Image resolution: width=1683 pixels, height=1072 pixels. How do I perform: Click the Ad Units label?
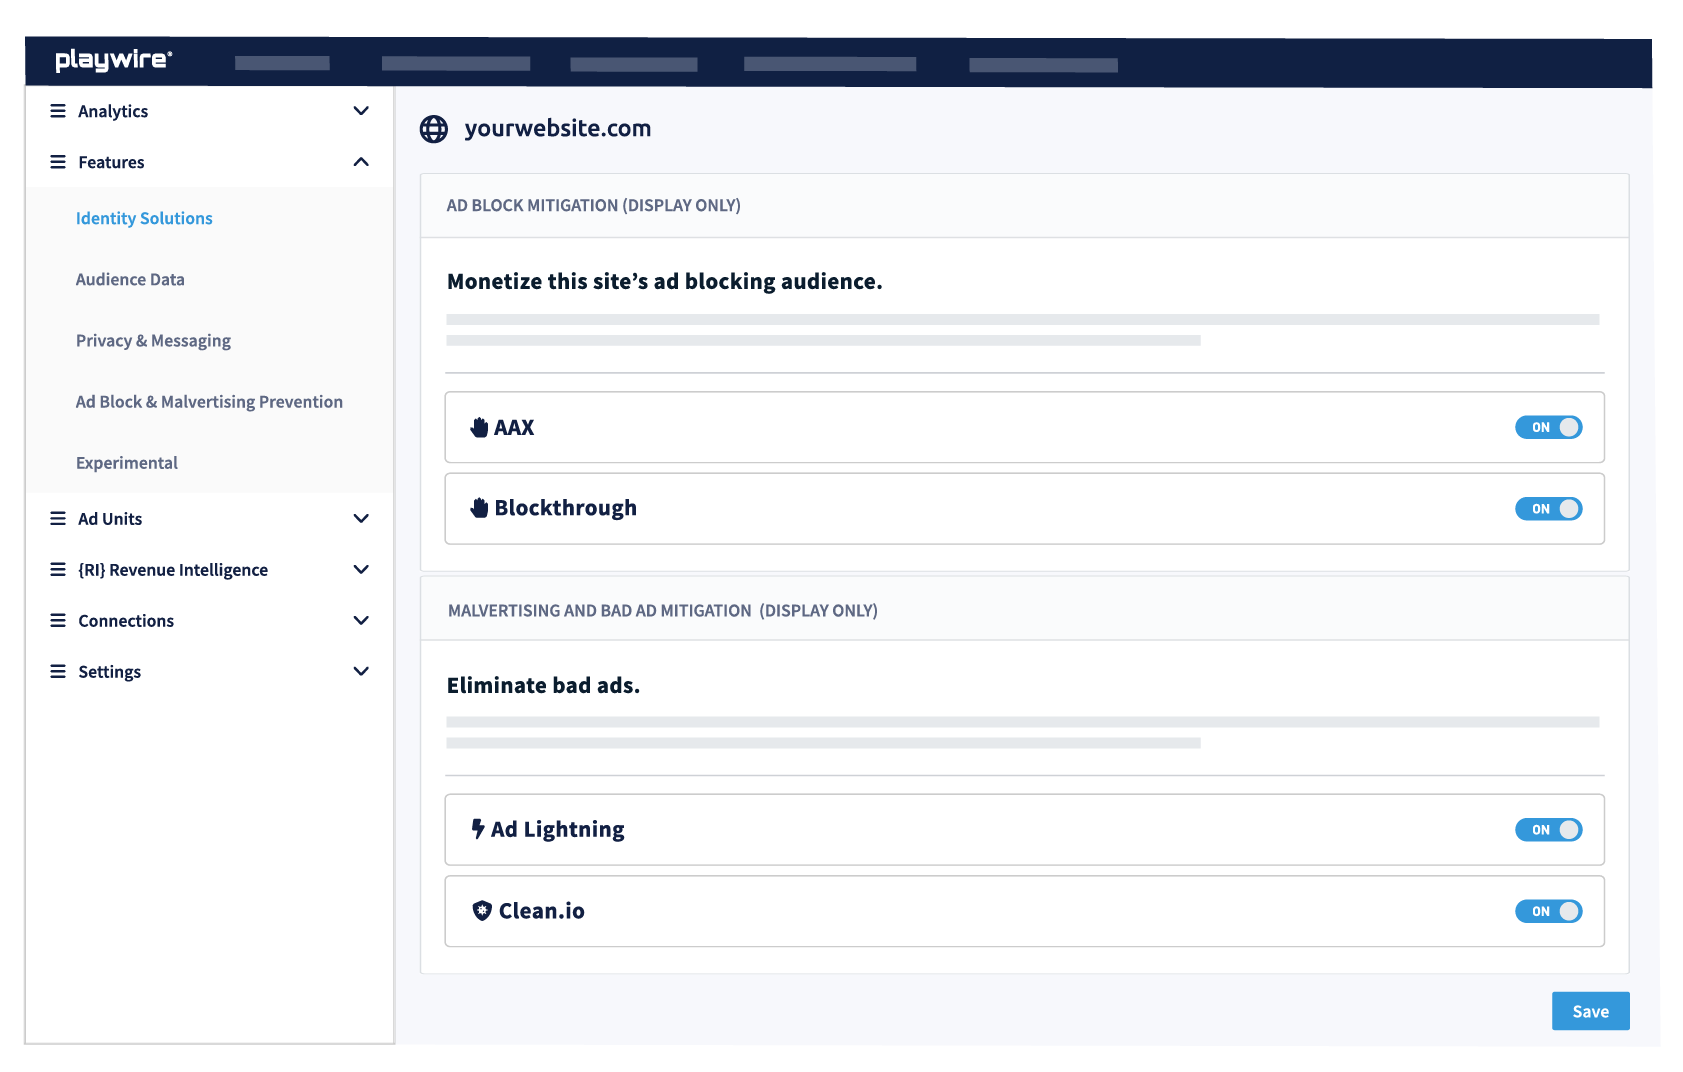tap(110, 519)
